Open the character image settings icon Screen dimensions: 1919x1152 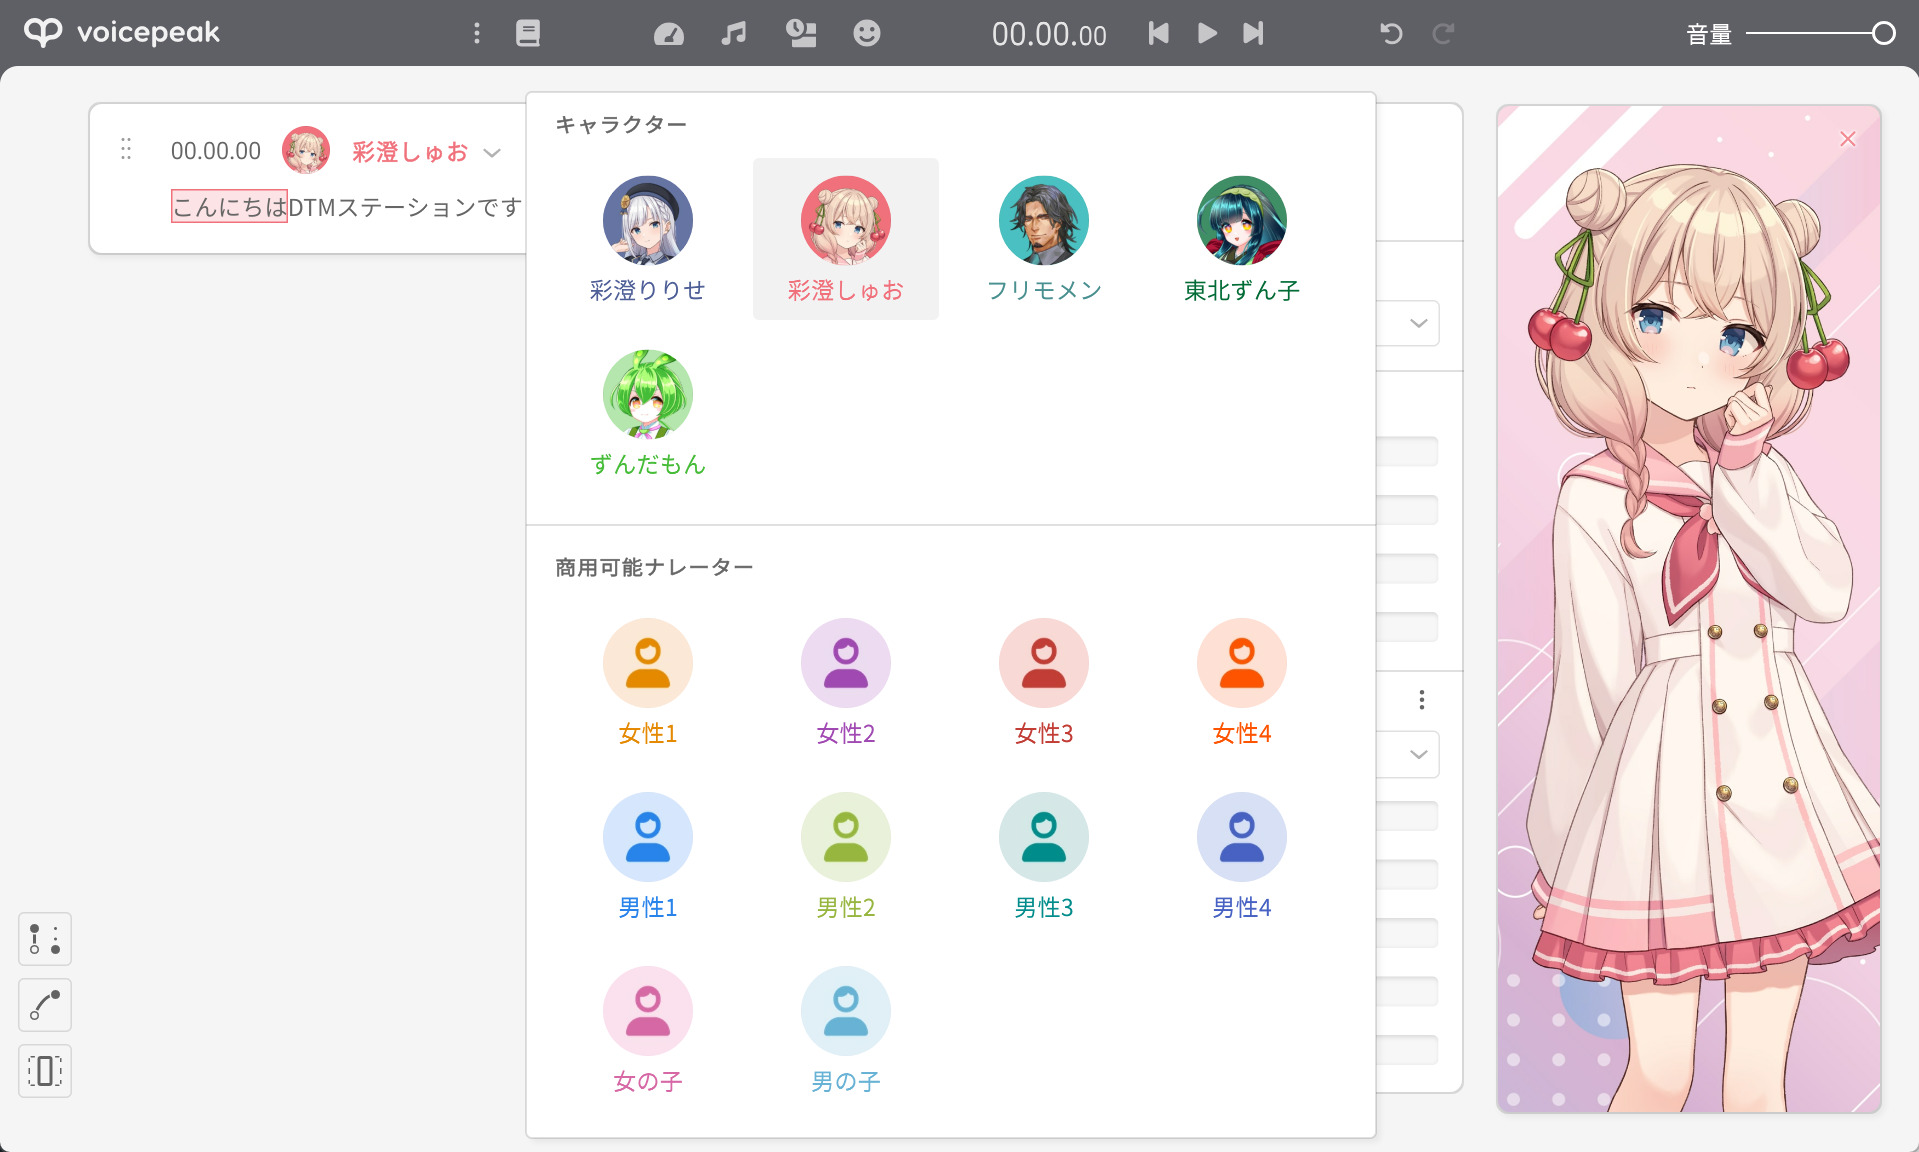click(x=801, y=33)
